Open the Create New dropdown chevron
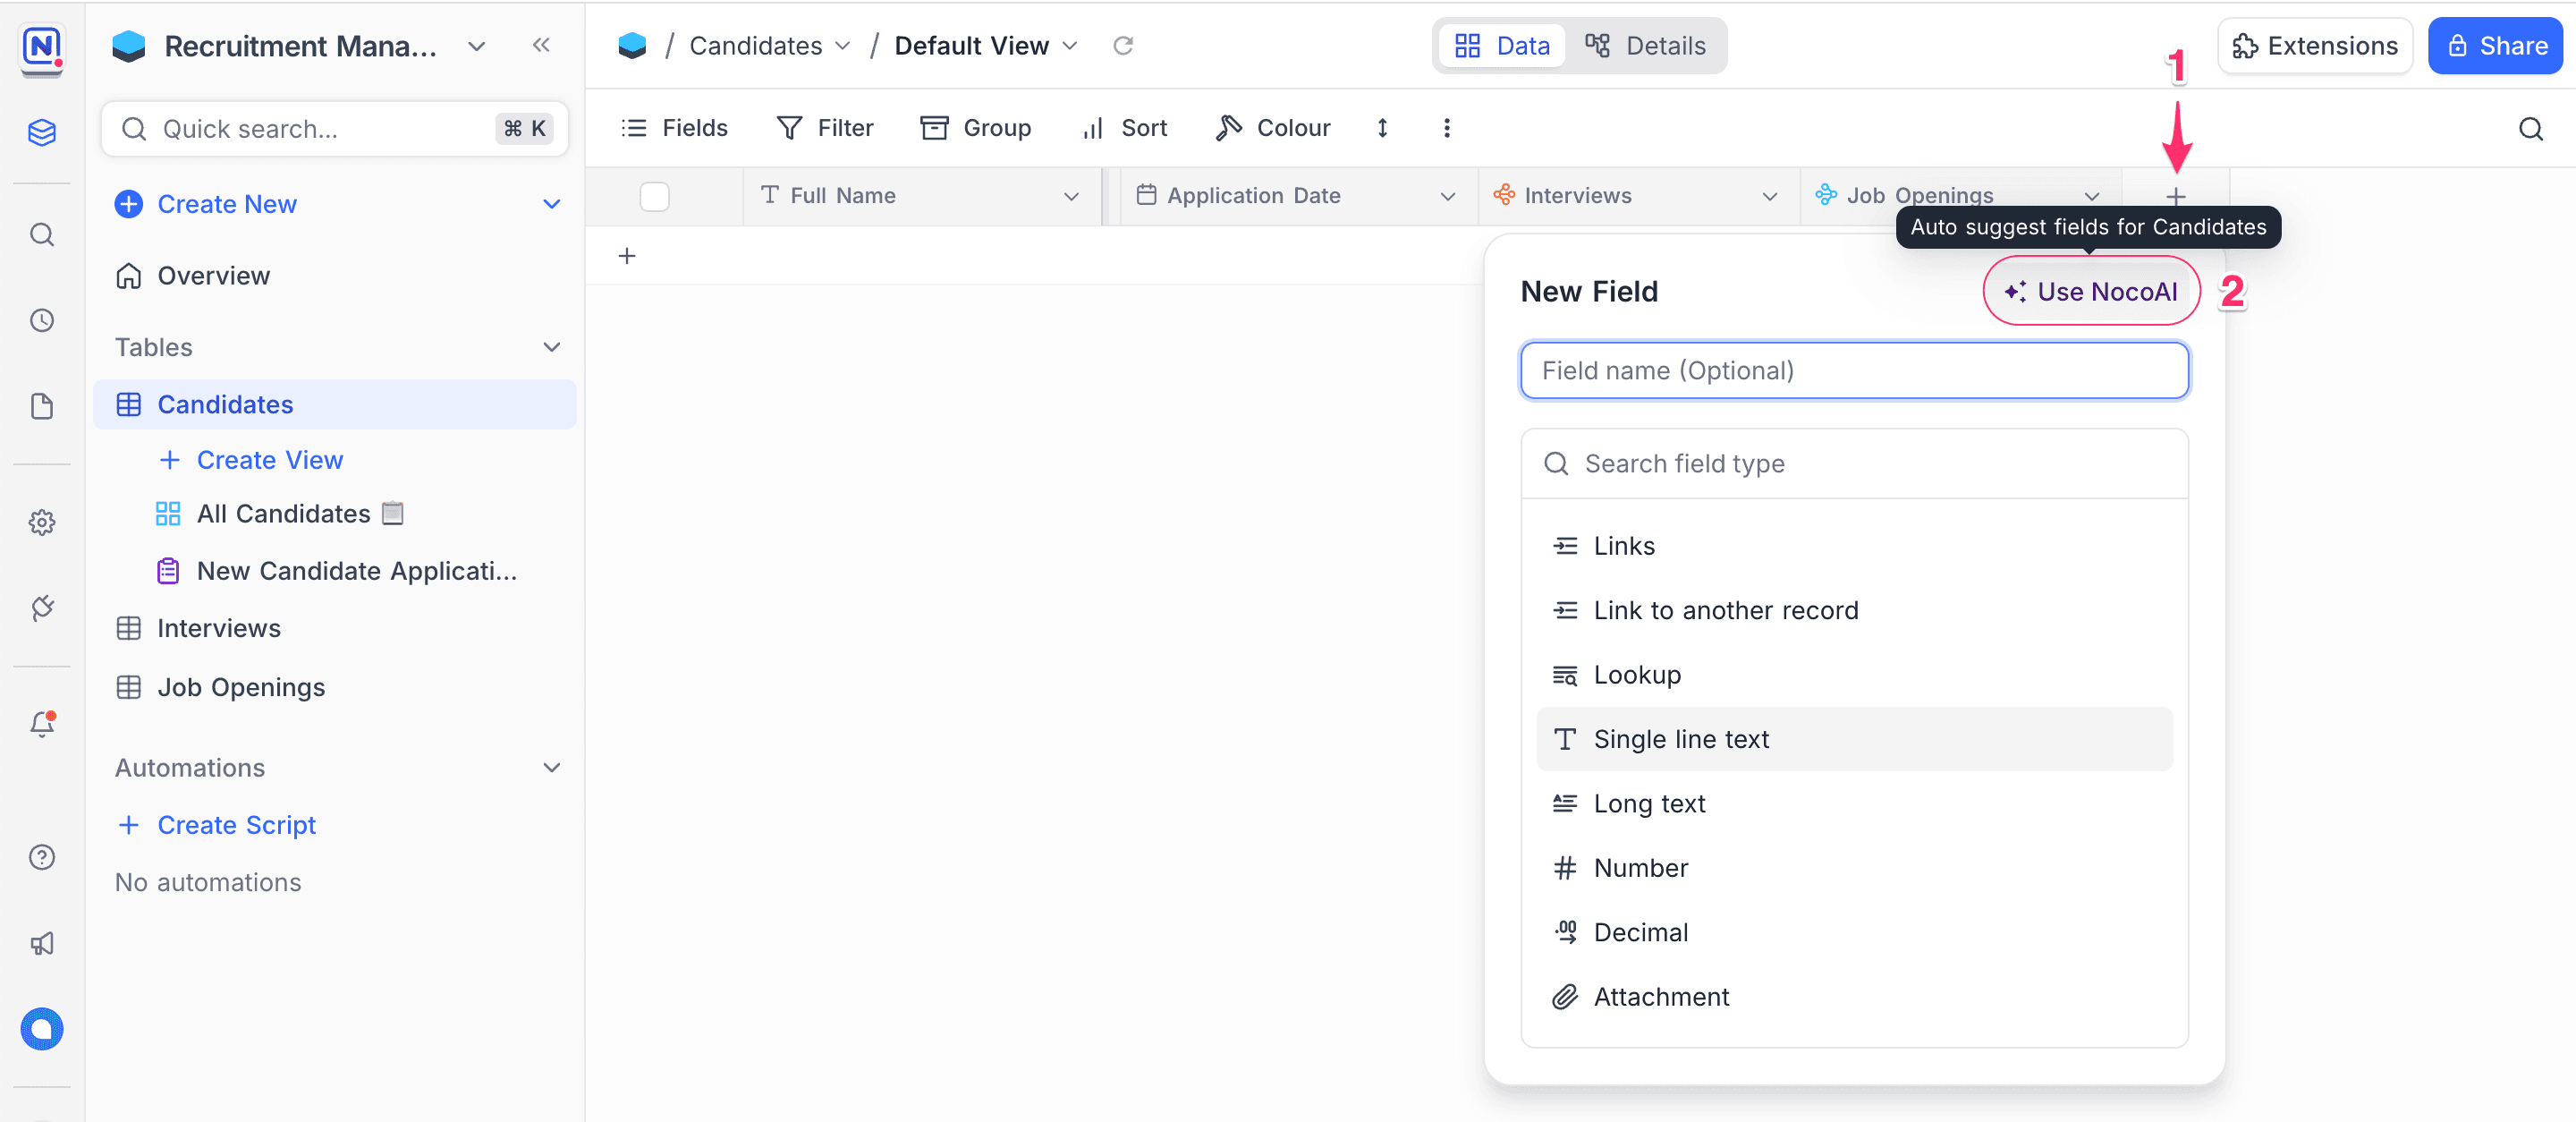This screenshot has height=1122, width=2576. pos(551,204)
